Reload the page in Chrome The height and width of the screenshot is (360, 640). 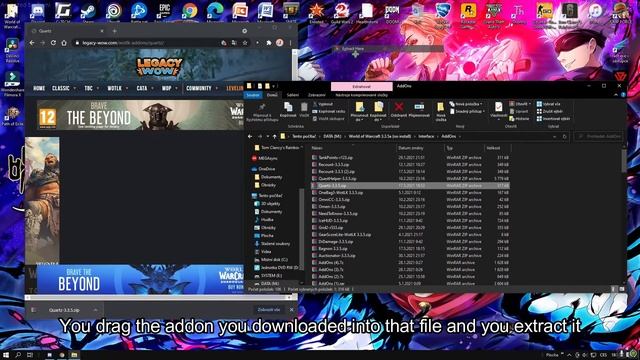[53, 42]
